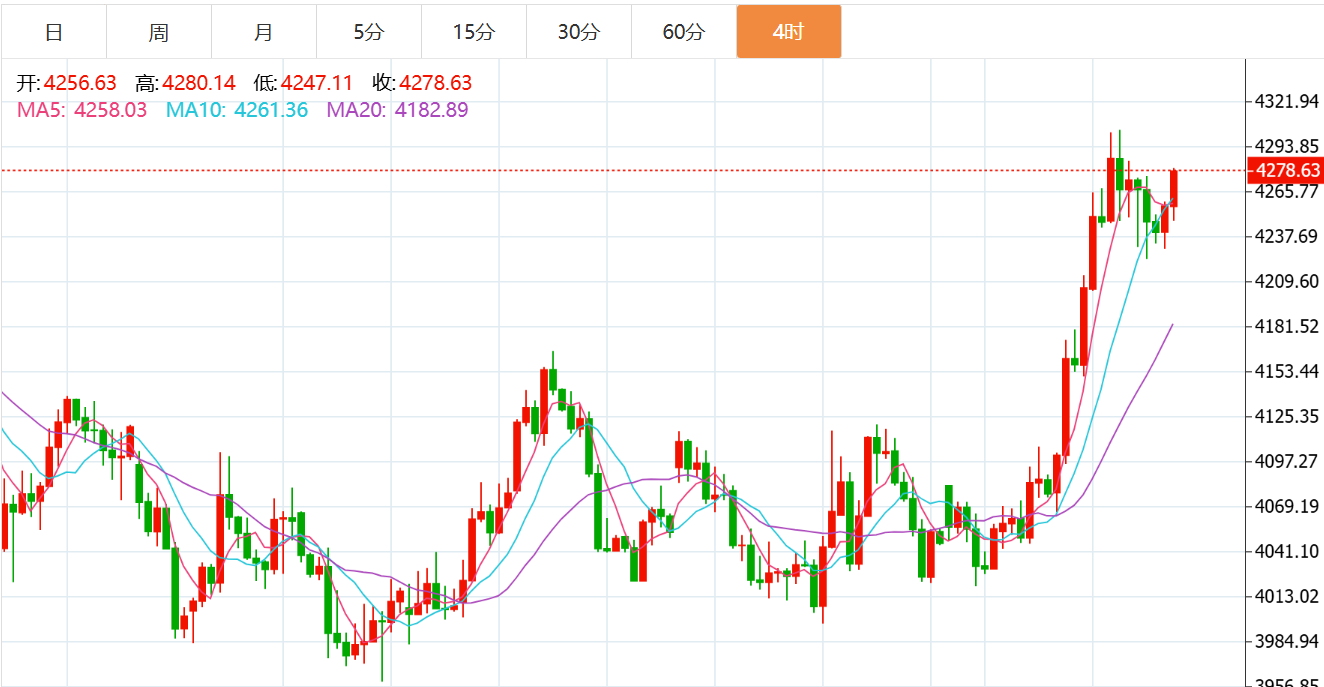This screenshot has width=1324, height=687.
Task: Switch to the 60分 interval tab
Action: [684, 32]
